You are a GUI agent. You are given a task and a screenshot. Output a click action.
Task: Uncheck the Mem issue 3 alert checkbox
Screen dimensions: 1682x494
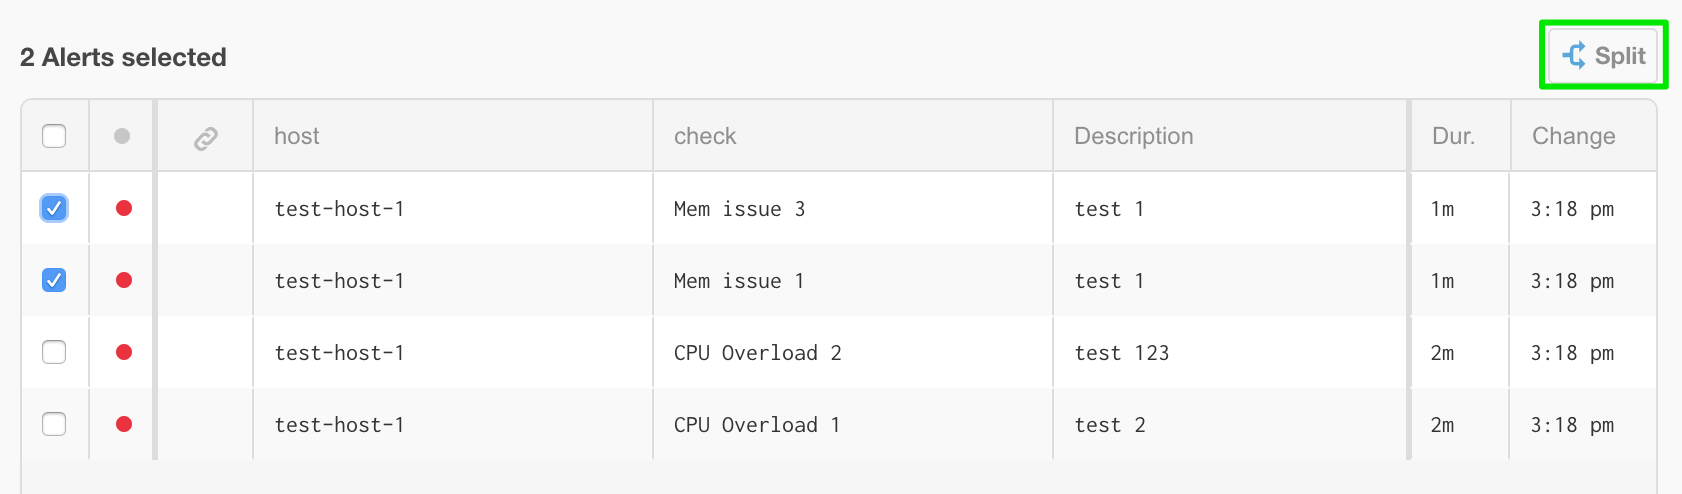tap(54, 208)
